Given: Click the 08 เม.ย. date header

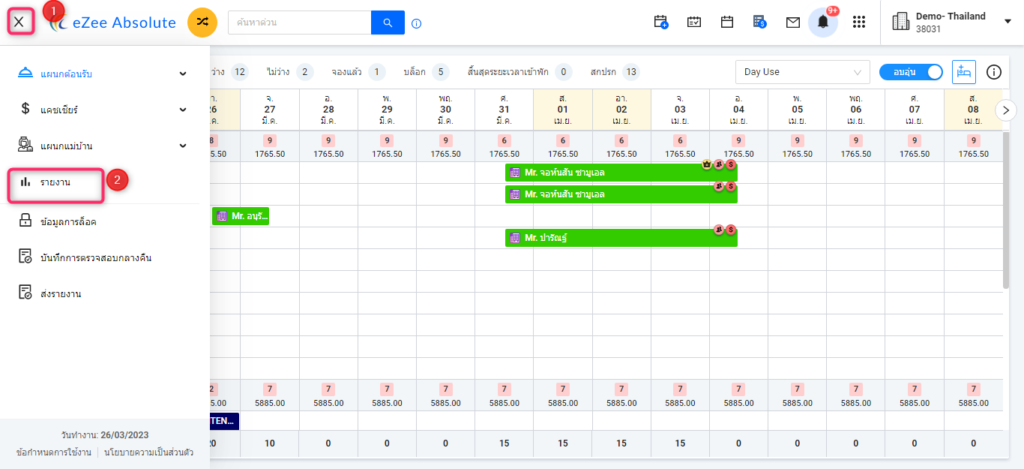Looking at the screenshot, I should click(x=973, y=110).
